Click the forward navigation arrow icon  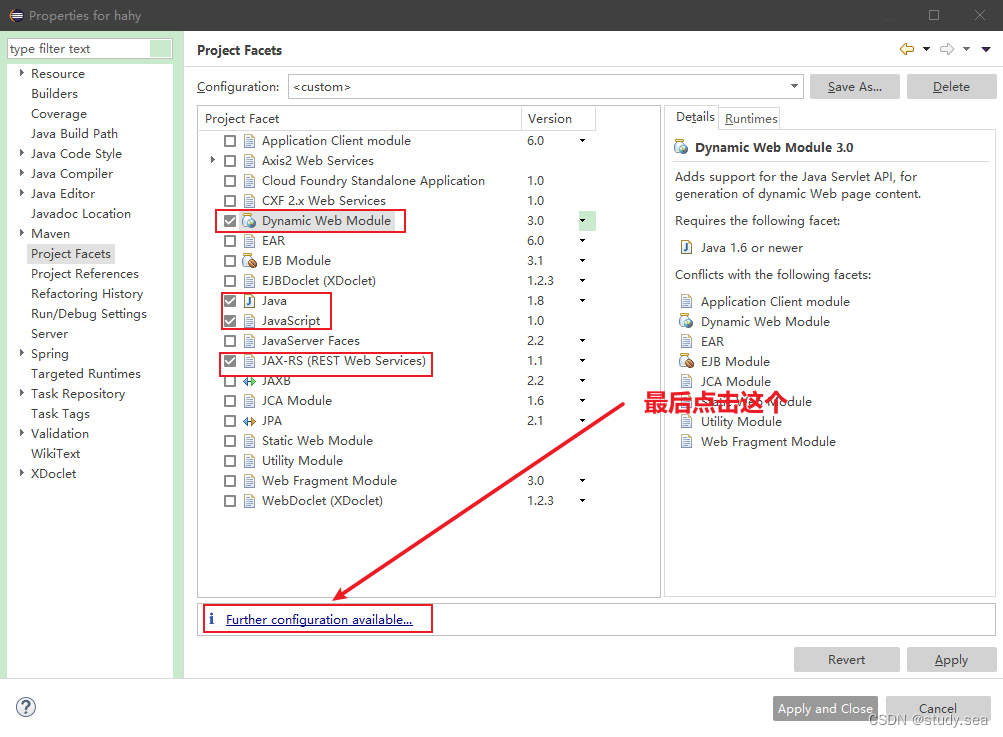(947, 49)
